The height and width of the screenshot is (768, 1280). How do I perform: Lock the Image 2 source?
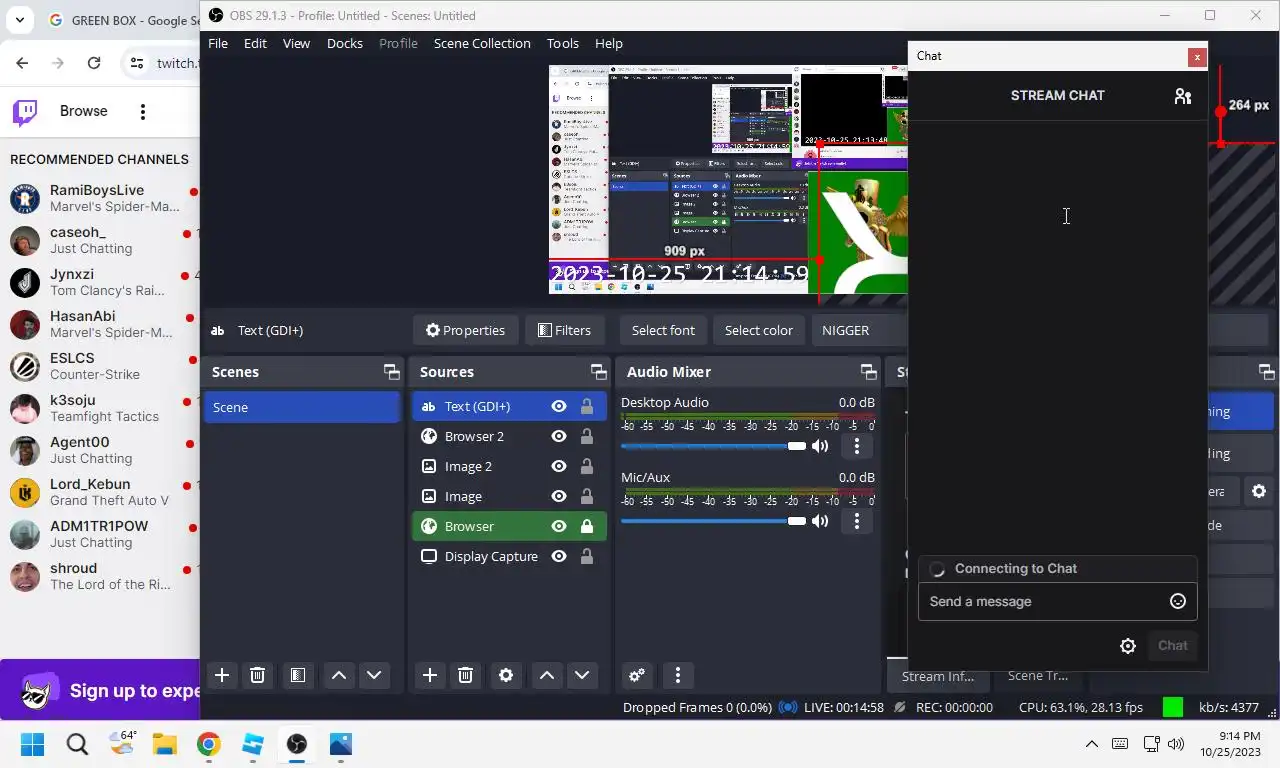(x=587, y=466)
